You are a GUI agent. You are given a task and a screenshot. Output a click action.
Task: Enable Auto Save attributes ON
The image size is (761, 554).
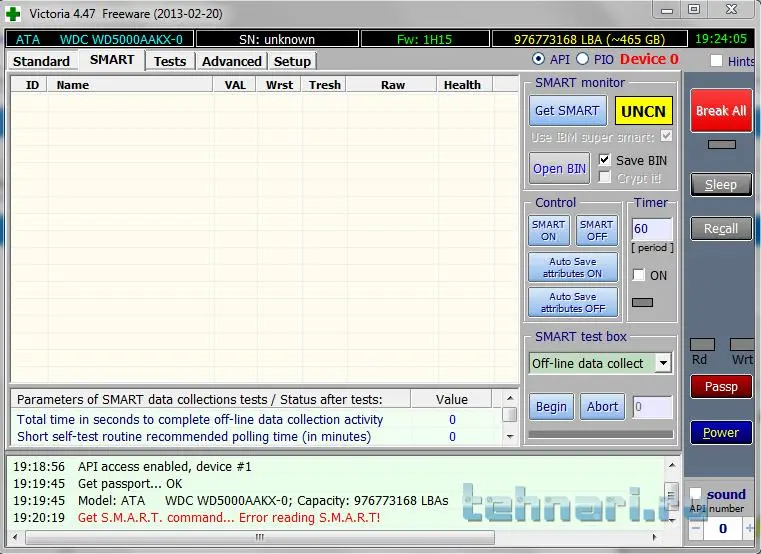click(x=573, y=267)
